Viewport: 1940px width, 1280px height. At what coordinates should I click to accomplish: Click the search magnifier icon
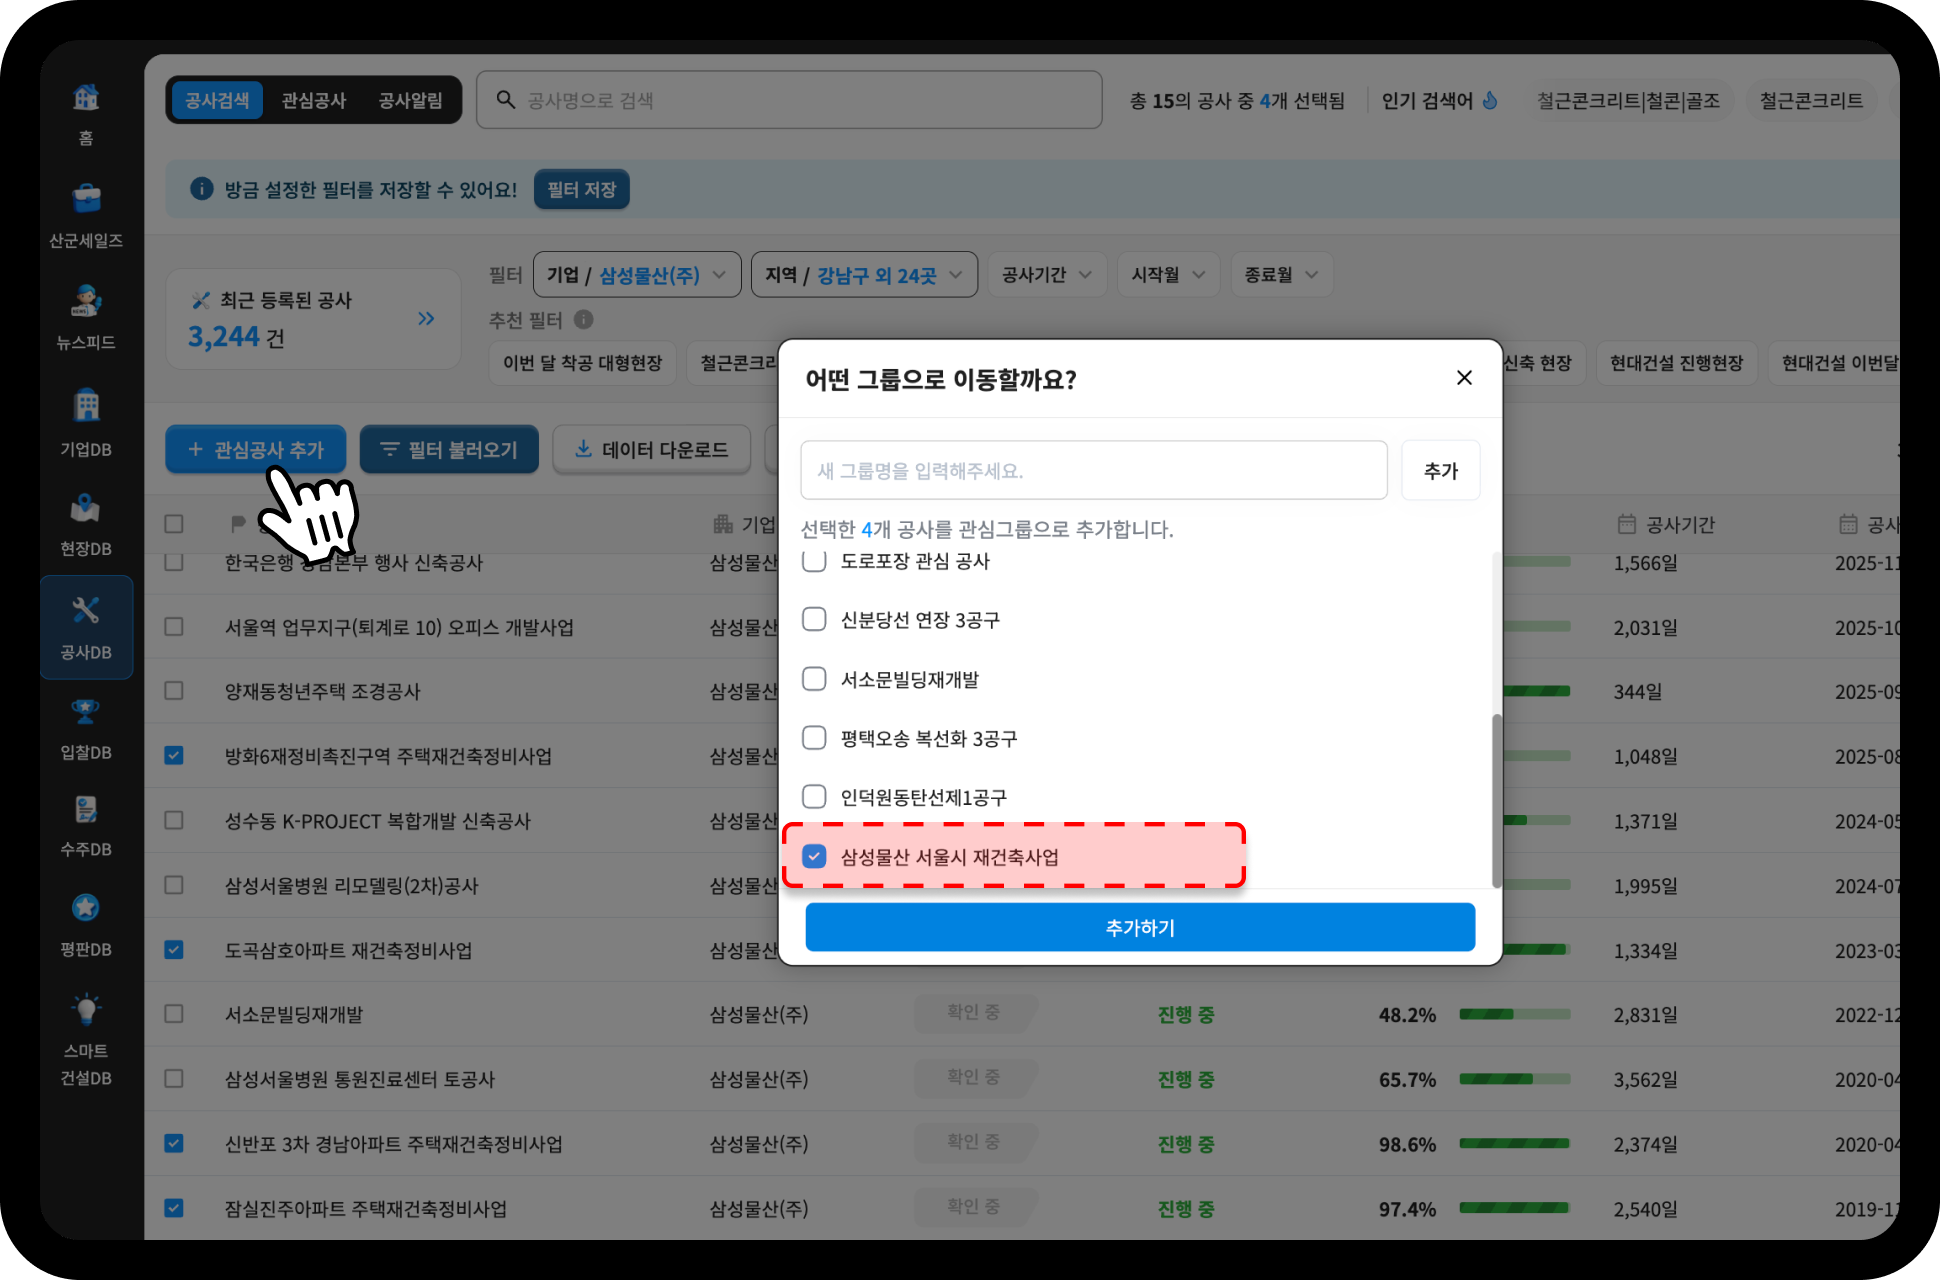[x=506, y=100]
